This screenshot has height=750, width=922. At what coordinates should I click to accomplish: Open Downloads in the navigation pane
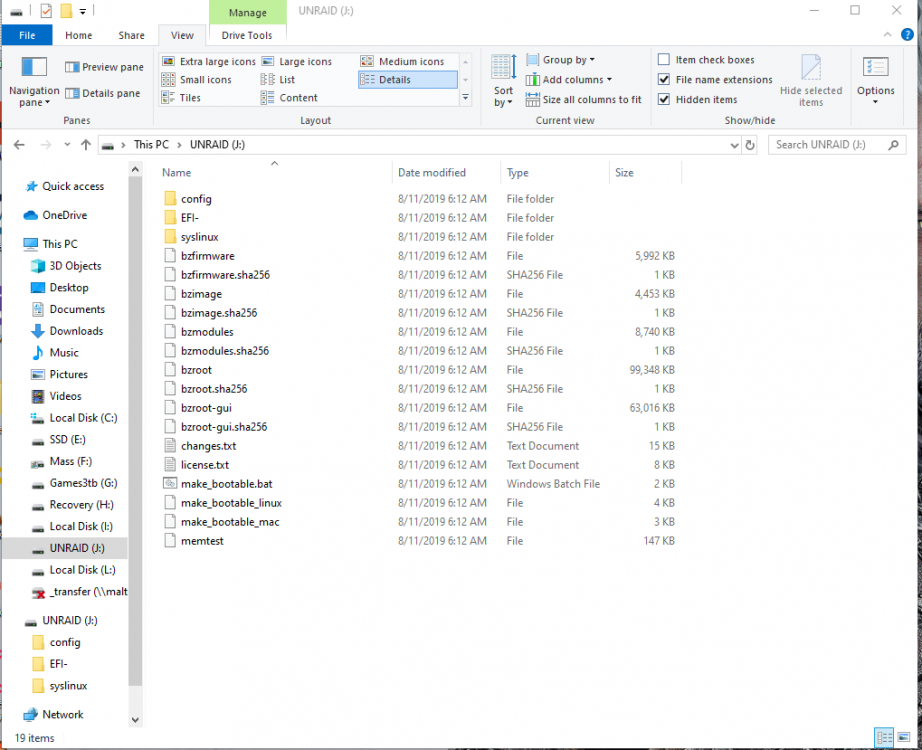(76, 331)
